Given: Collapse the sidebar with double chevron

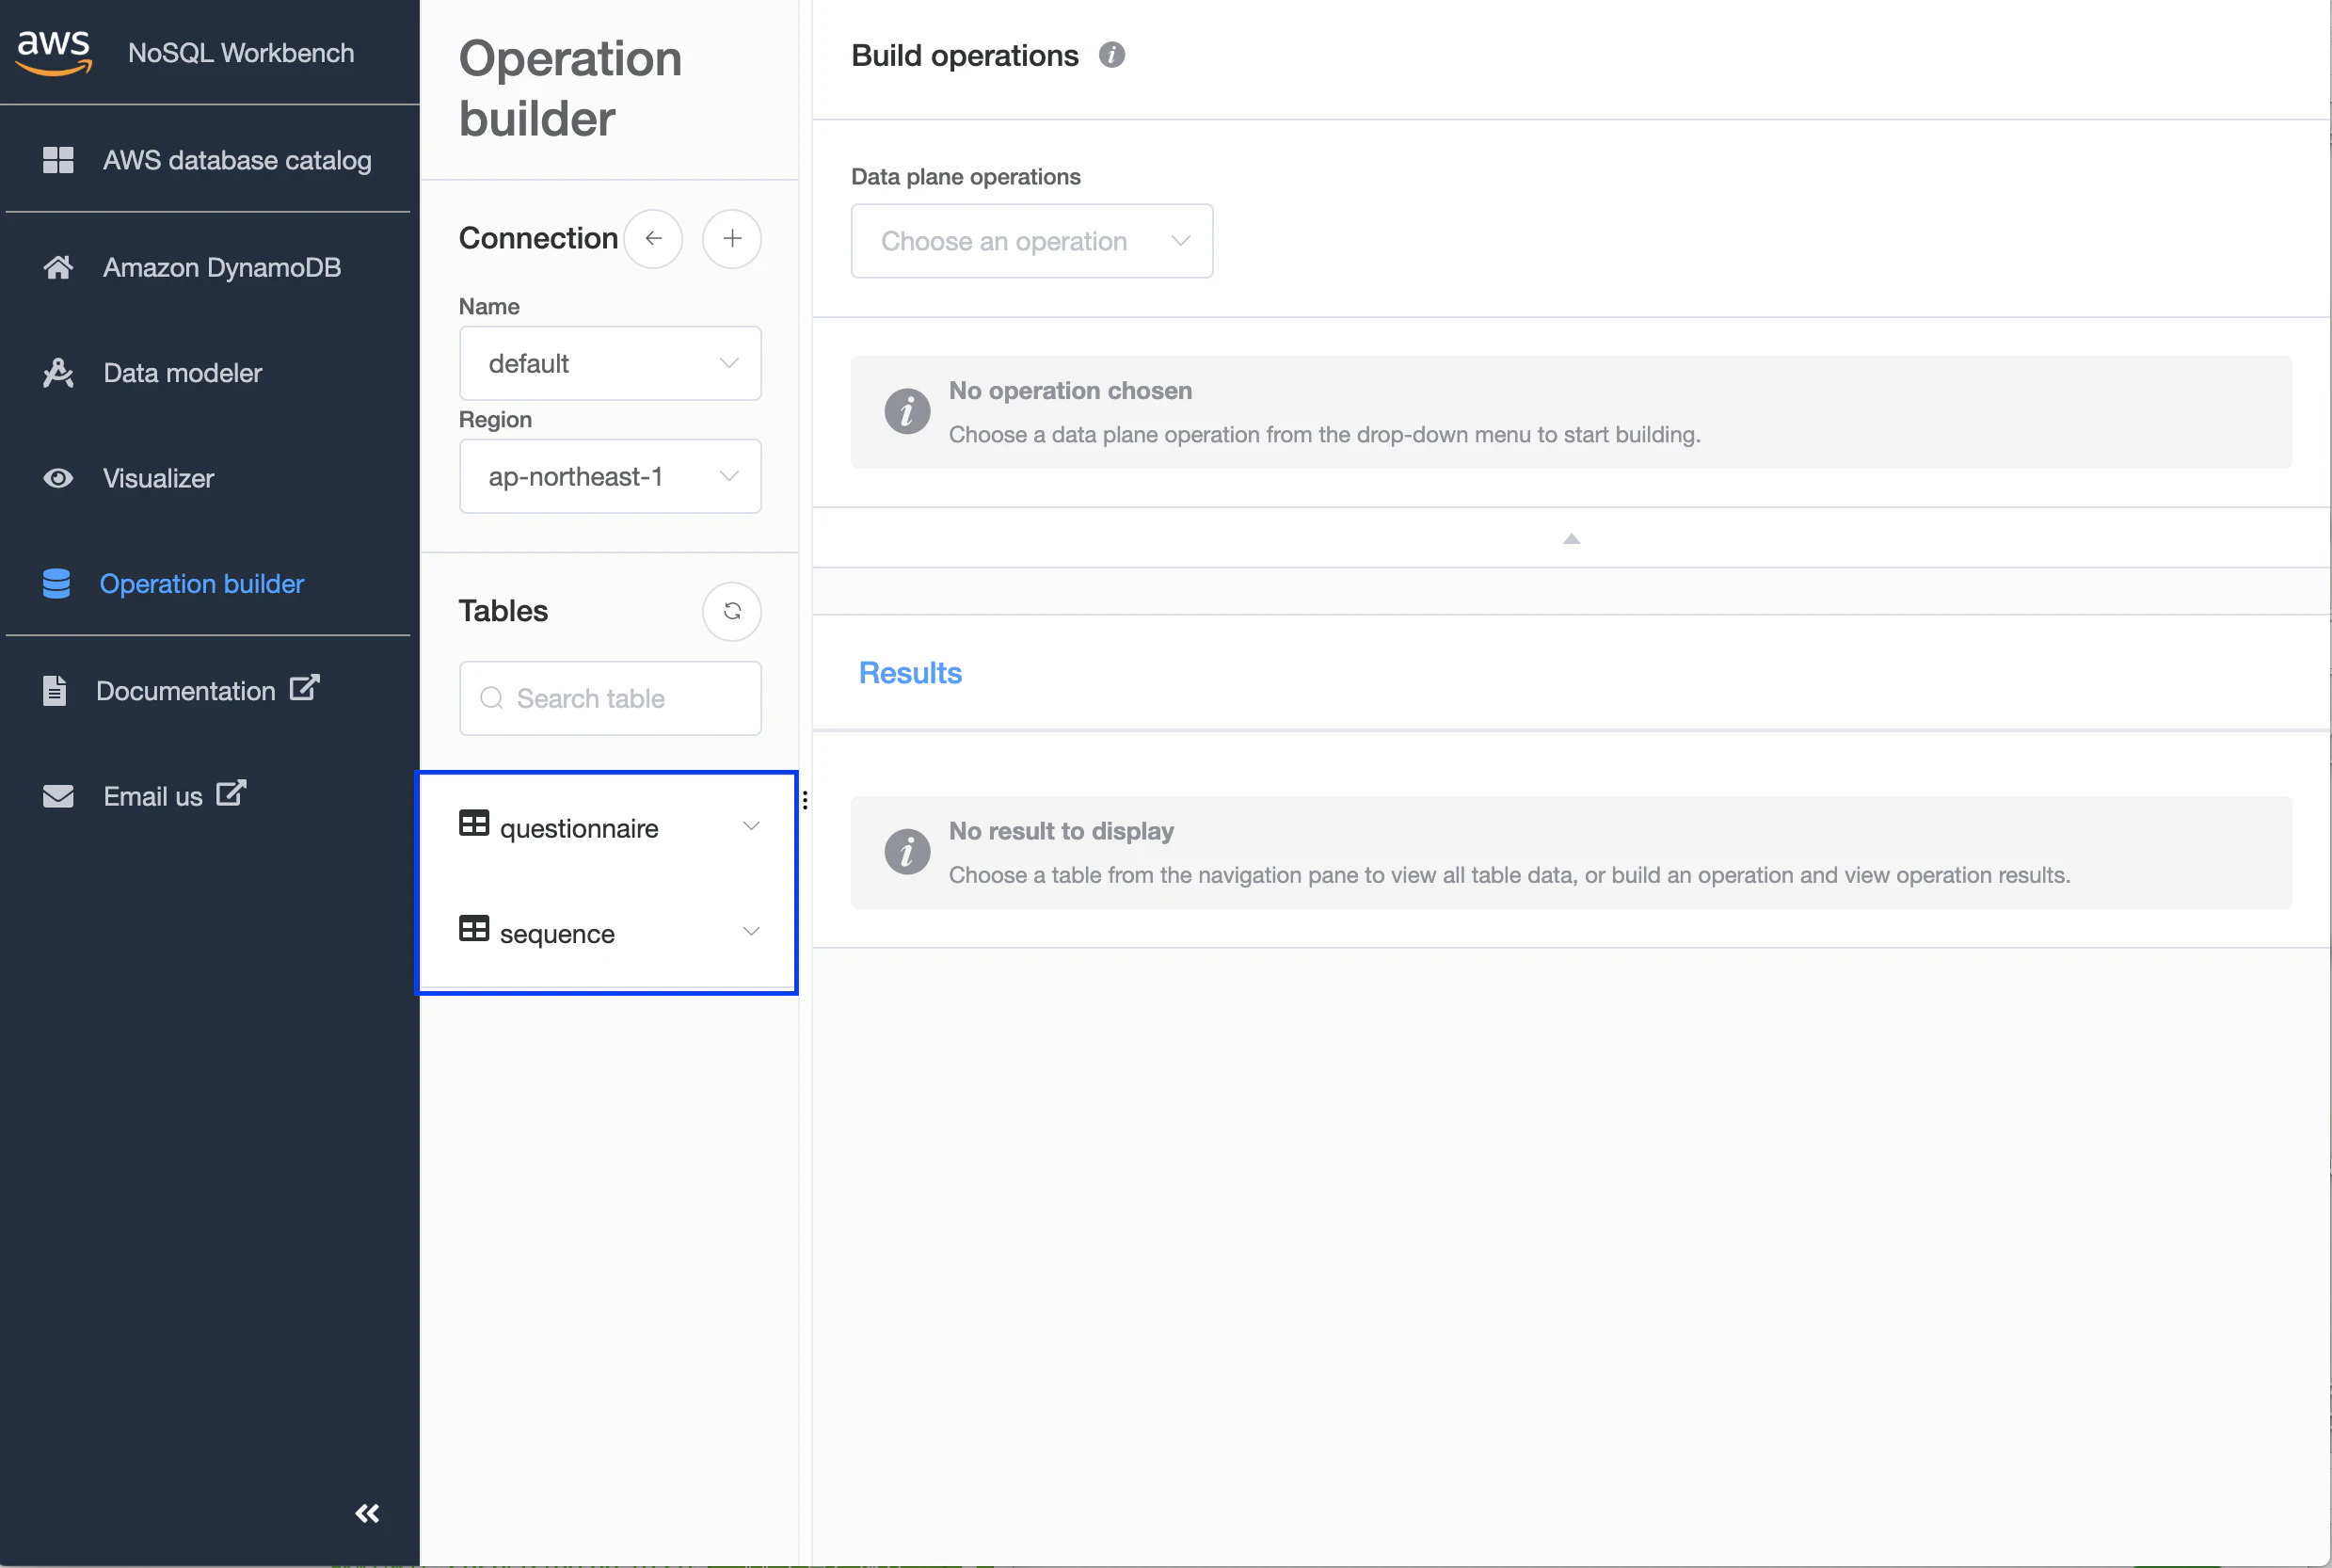Looking at the screenshot, I should coord(367,1513).
